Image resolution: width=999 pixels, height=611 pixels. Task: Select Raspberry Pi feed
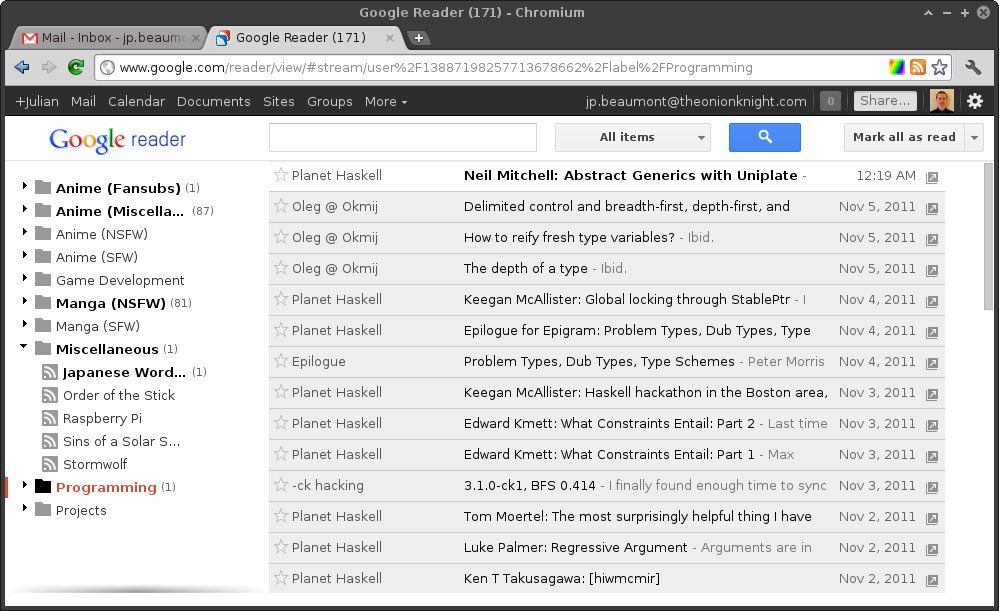click(102, 419)
